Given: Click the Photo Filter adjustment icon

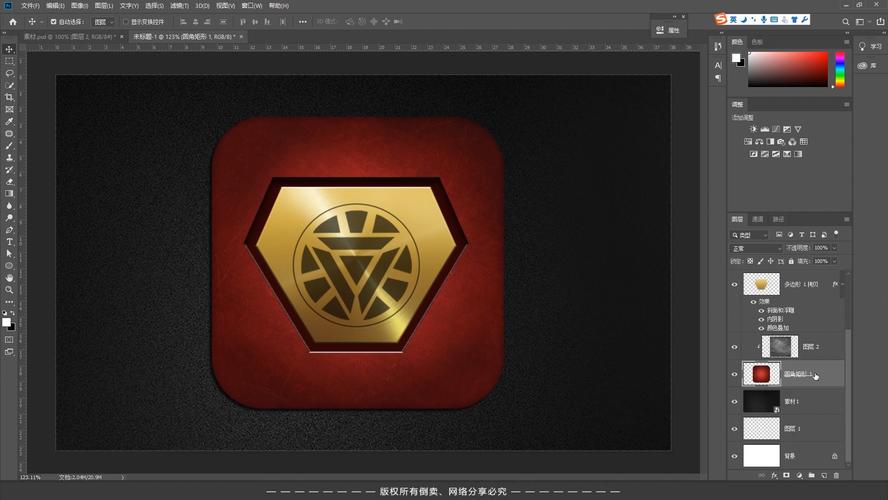Looking at the screenshot, I should coord(781,142).
